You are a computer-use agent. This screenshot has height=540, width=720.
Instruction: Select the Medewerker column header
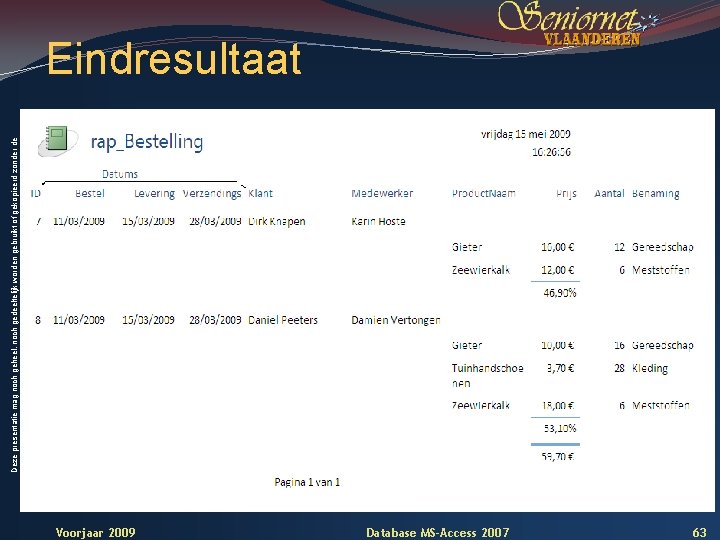(382, 193)
